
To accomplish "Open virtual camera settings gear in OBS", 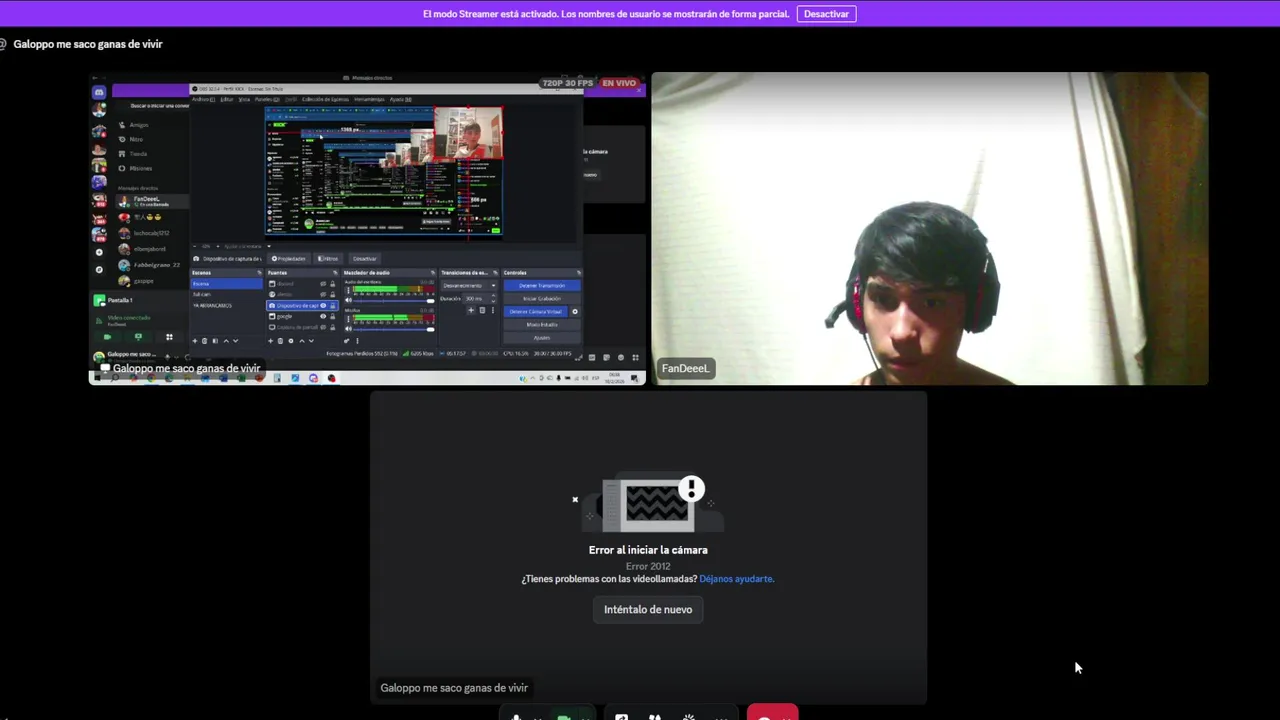I will [575, 312].
